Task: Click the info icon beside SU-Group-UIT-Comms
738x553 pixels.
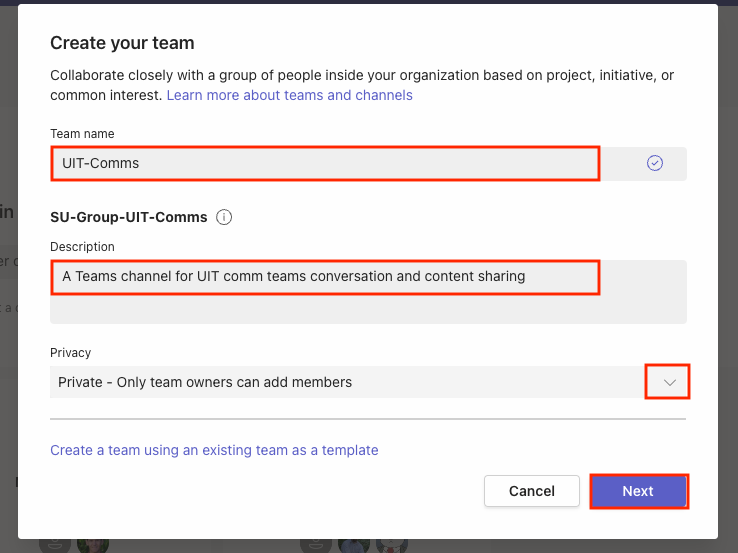Action: coord(224,217)
